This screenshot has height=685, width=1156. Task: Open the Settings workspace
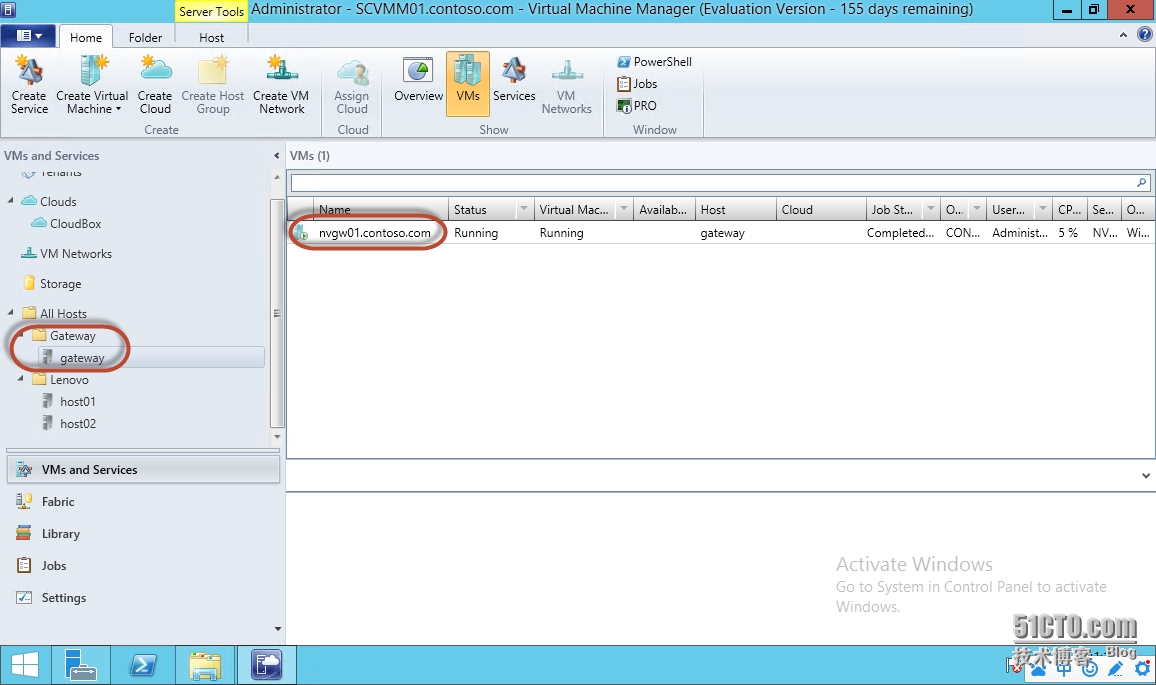pyautogui.click(x=143, y=598)
